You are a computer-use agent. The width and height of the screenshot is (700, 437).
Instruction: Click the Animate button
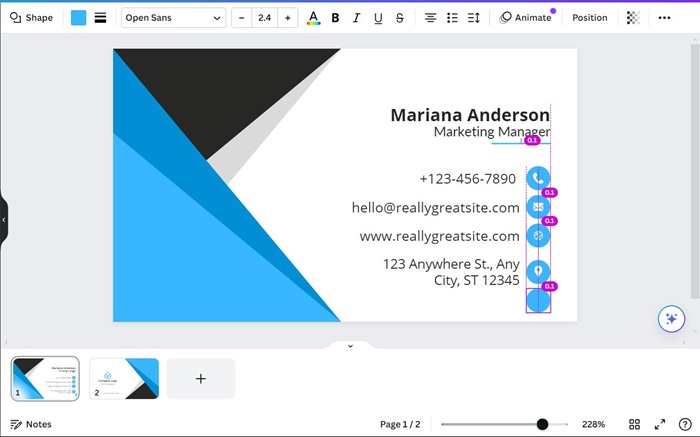pos(525,18)
